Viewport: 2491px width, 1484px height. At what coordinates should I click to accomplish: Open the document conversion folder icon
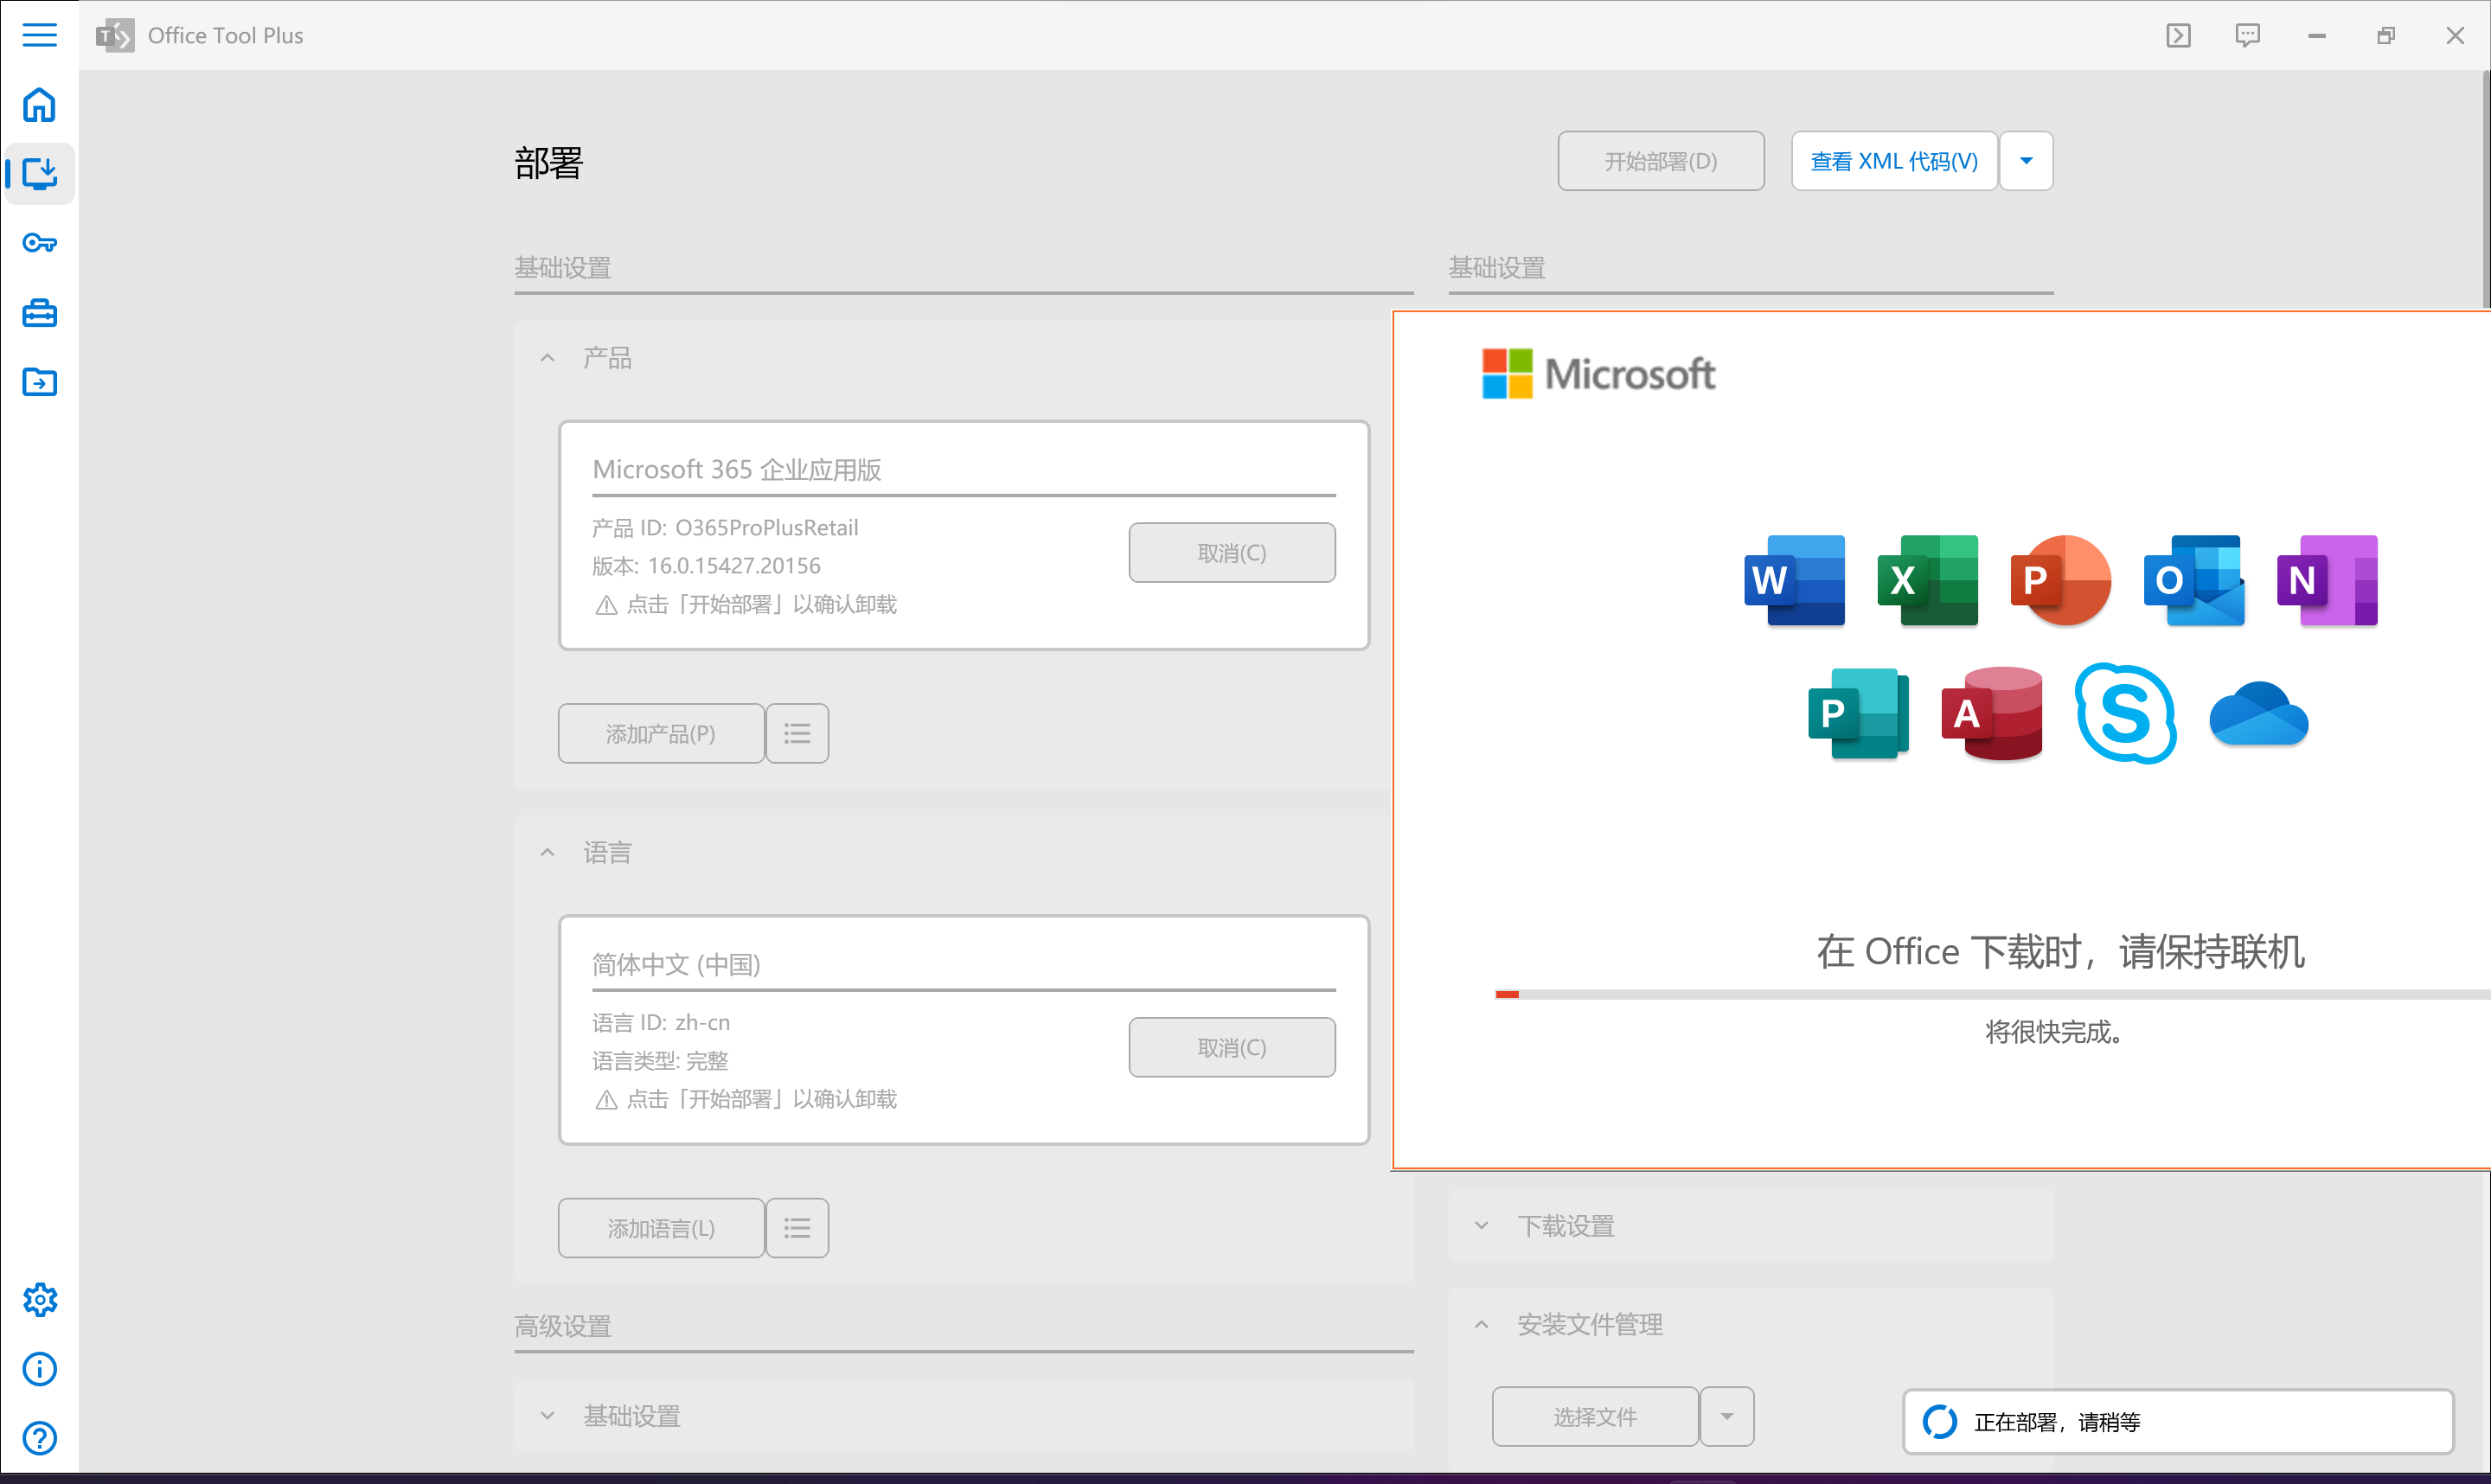click(39, 381)
